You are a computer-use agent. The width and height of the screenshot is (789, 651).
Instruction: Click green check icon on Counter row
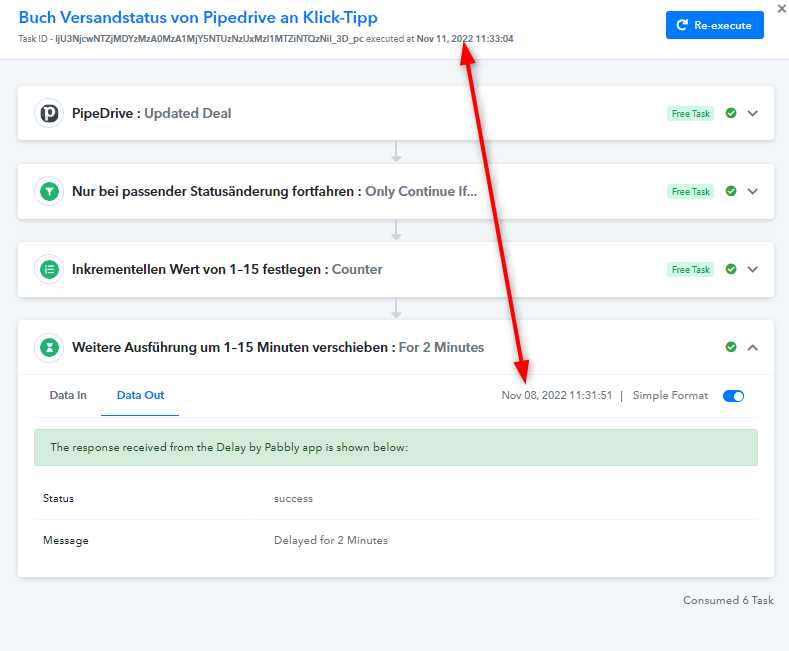click(x=731, y=269)
